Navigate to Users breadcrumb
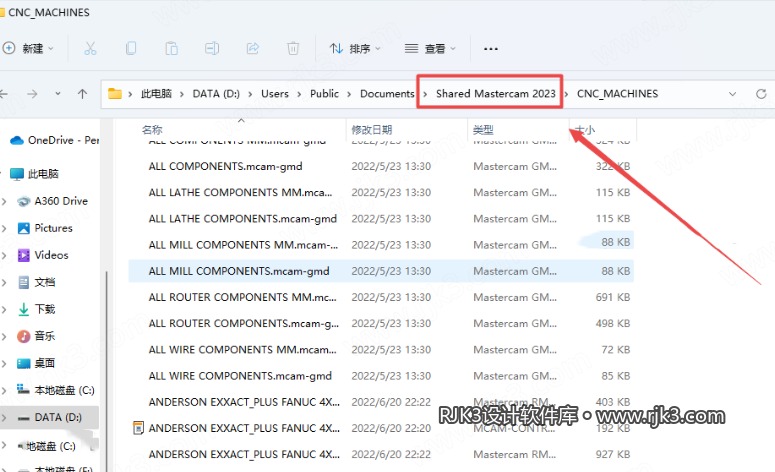 tap(275, 93)
